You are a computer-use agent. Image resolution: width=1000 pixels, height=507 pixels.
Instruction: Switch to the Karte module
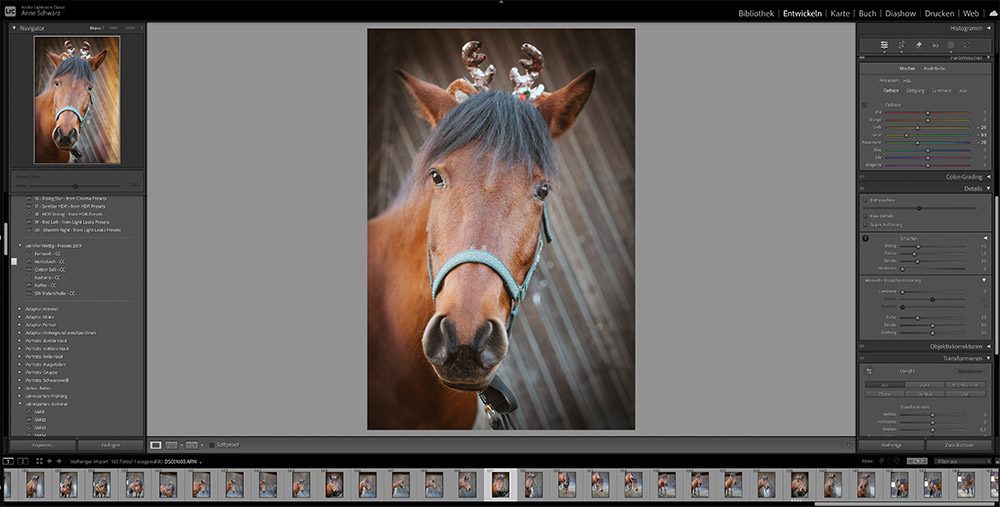(840, 13)
